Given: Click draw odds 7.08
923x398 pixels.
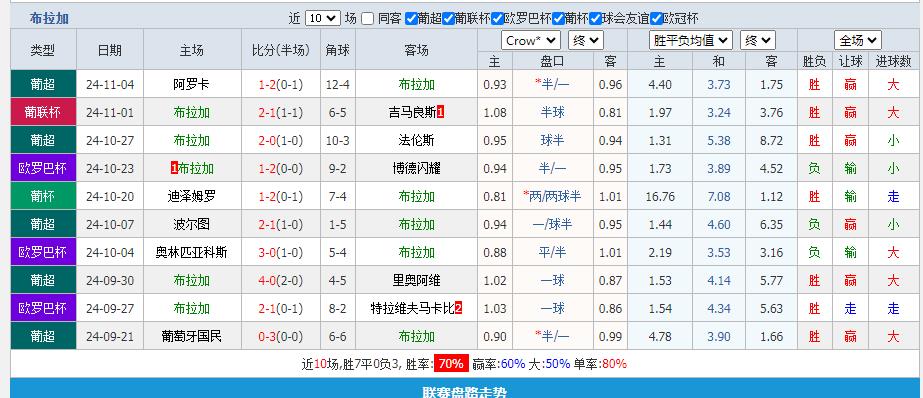Looking at the screenshot, I should (719, 196).
